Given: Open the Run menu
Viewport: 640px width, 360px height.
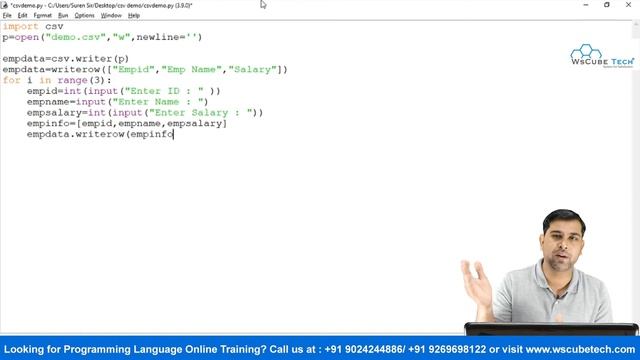Looking at the screenshot, I should [x=63, y=16].
